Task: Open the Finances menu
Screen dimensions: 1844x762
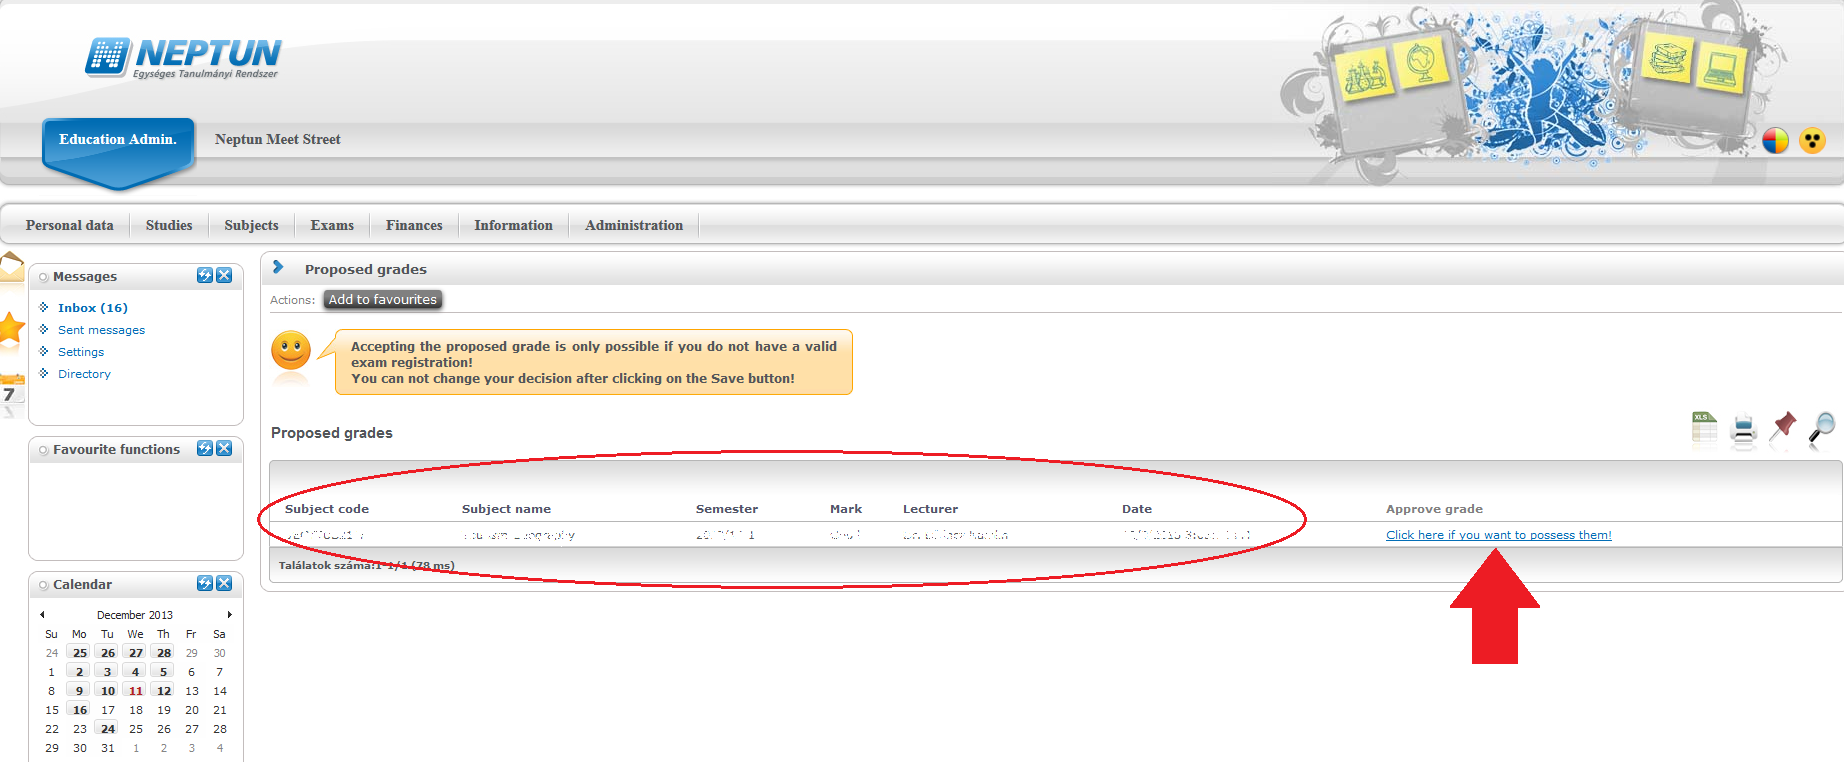Action: click(x=414, y=225)
